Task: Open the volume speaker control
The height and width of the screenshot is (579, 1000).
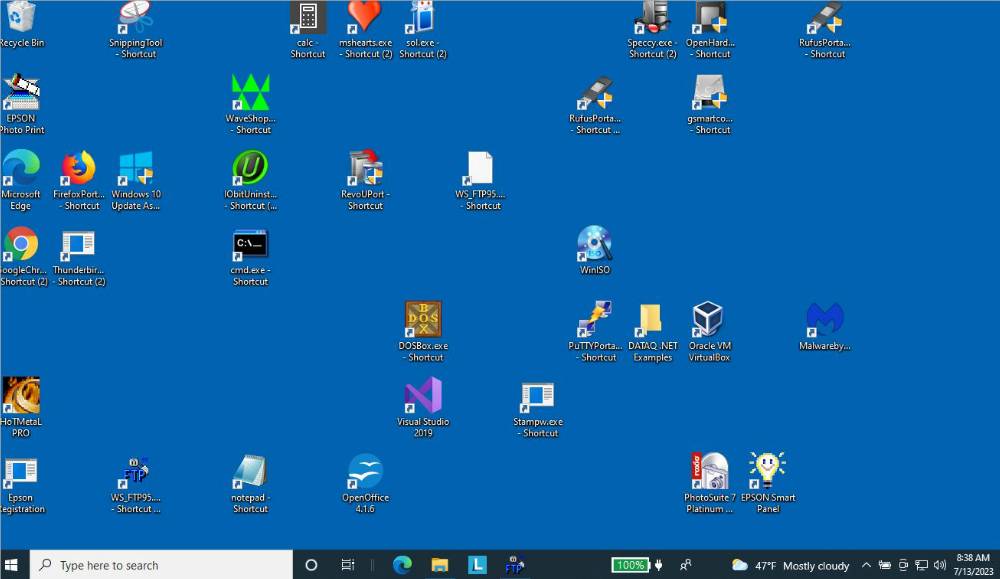Action: tap(939, 565)
